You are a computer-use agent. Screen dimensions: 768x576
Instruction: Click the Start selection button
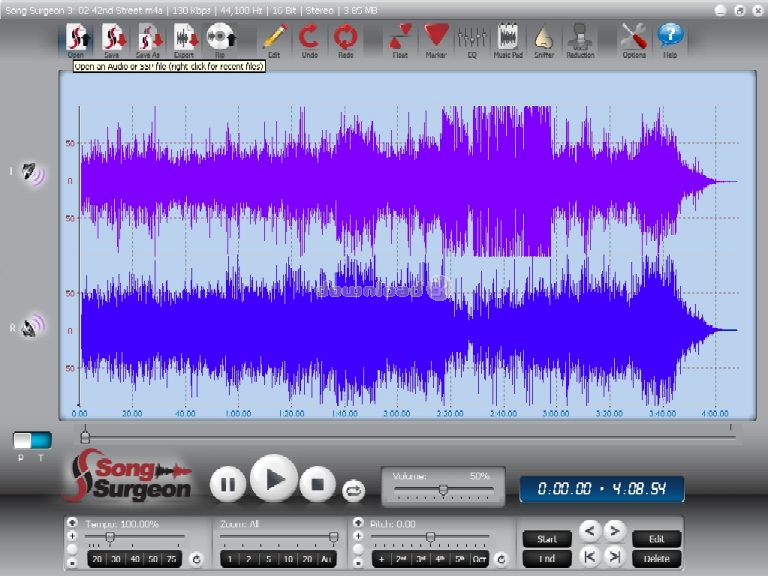click(x=546, y=538)
